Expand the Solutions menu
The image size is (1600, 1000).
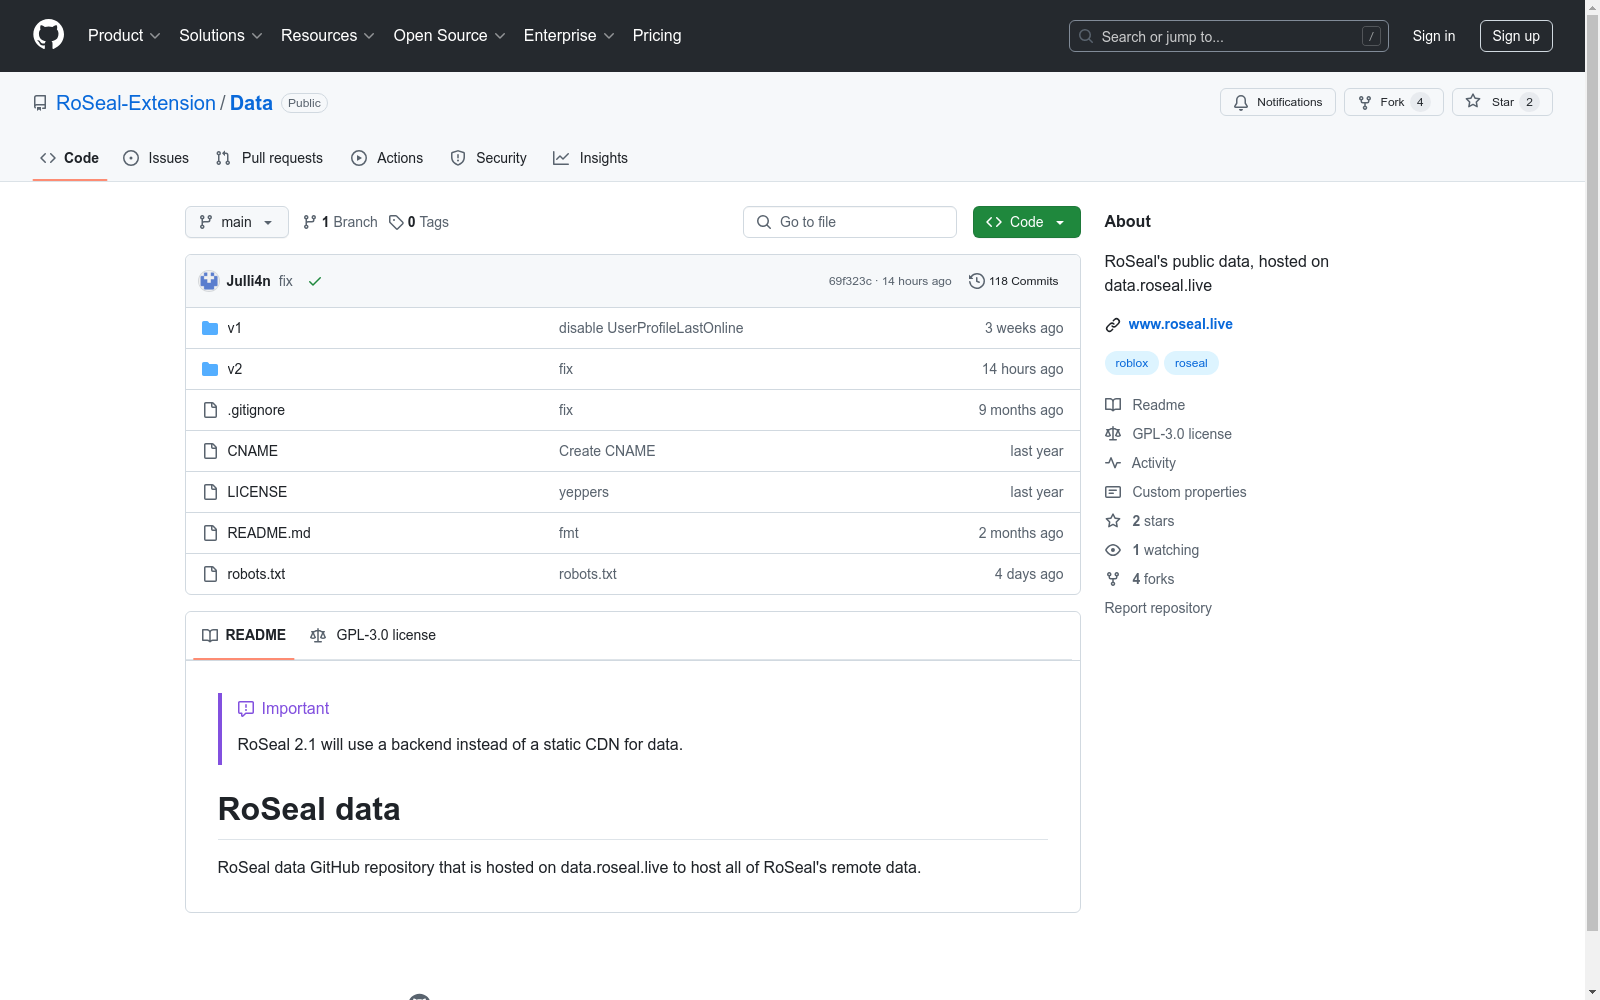pos(221,35)
